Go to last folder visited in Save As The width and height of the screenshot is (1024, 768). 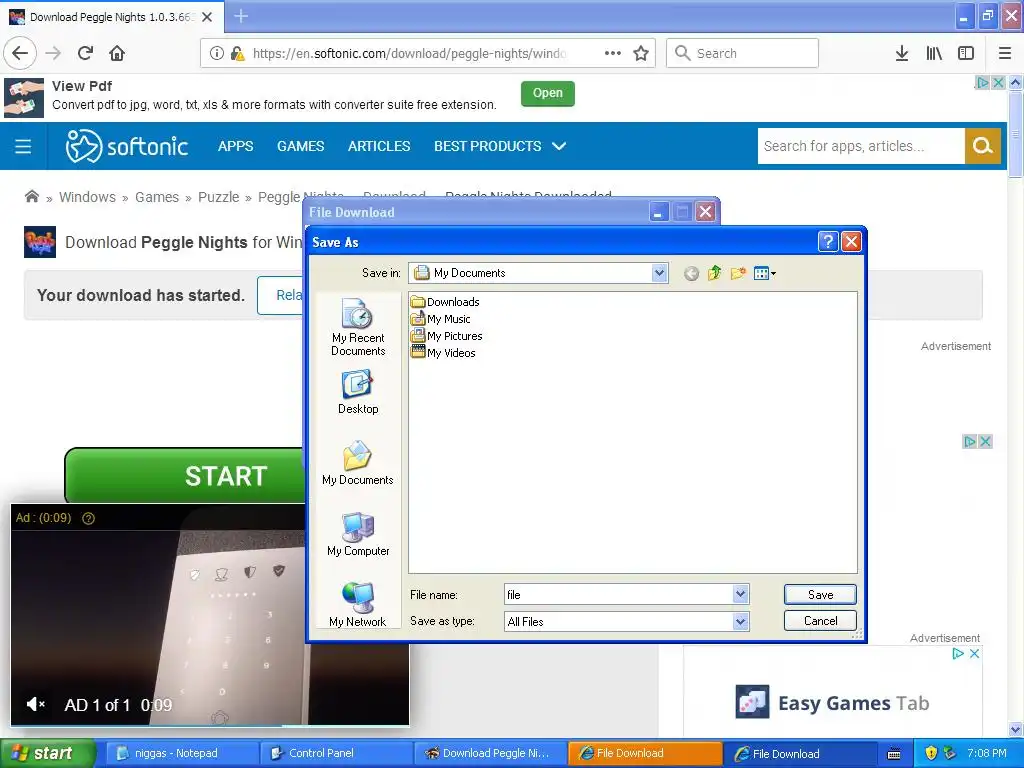[x=691, y=274]
